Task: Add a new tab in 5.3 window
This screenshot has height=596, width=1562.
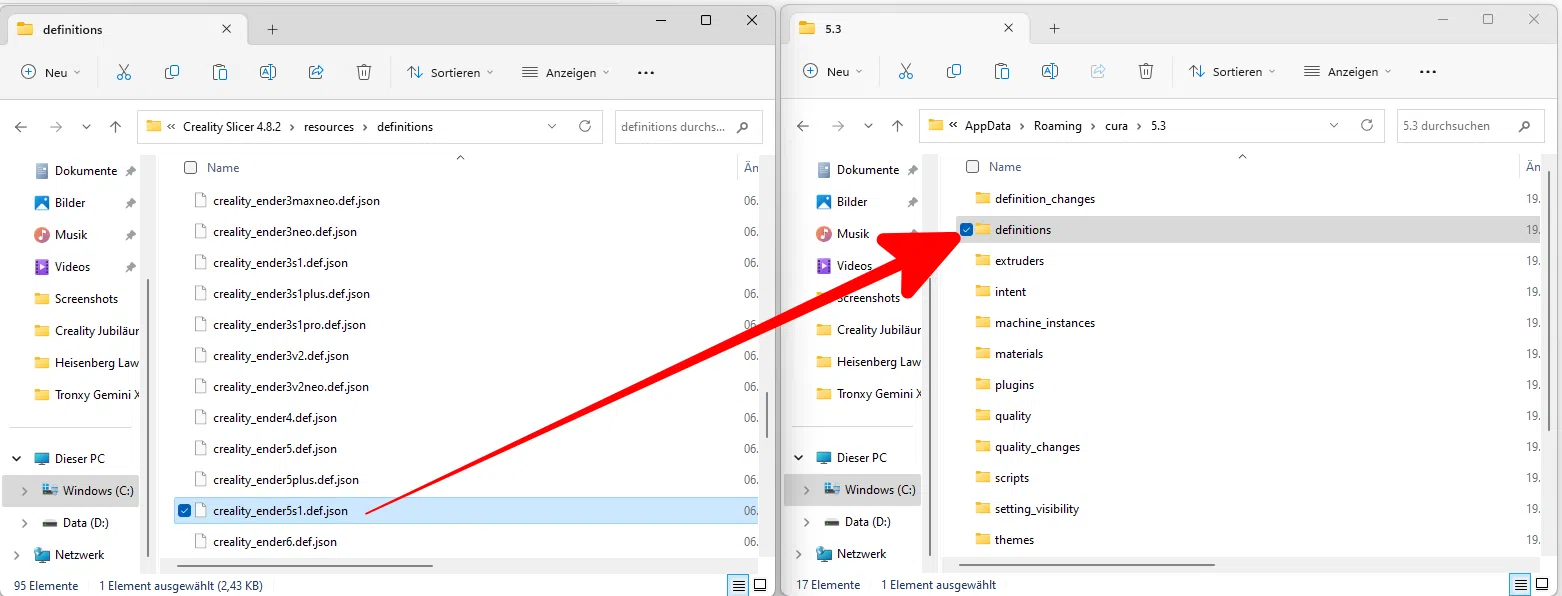Action: click(x=1054, y=29)
